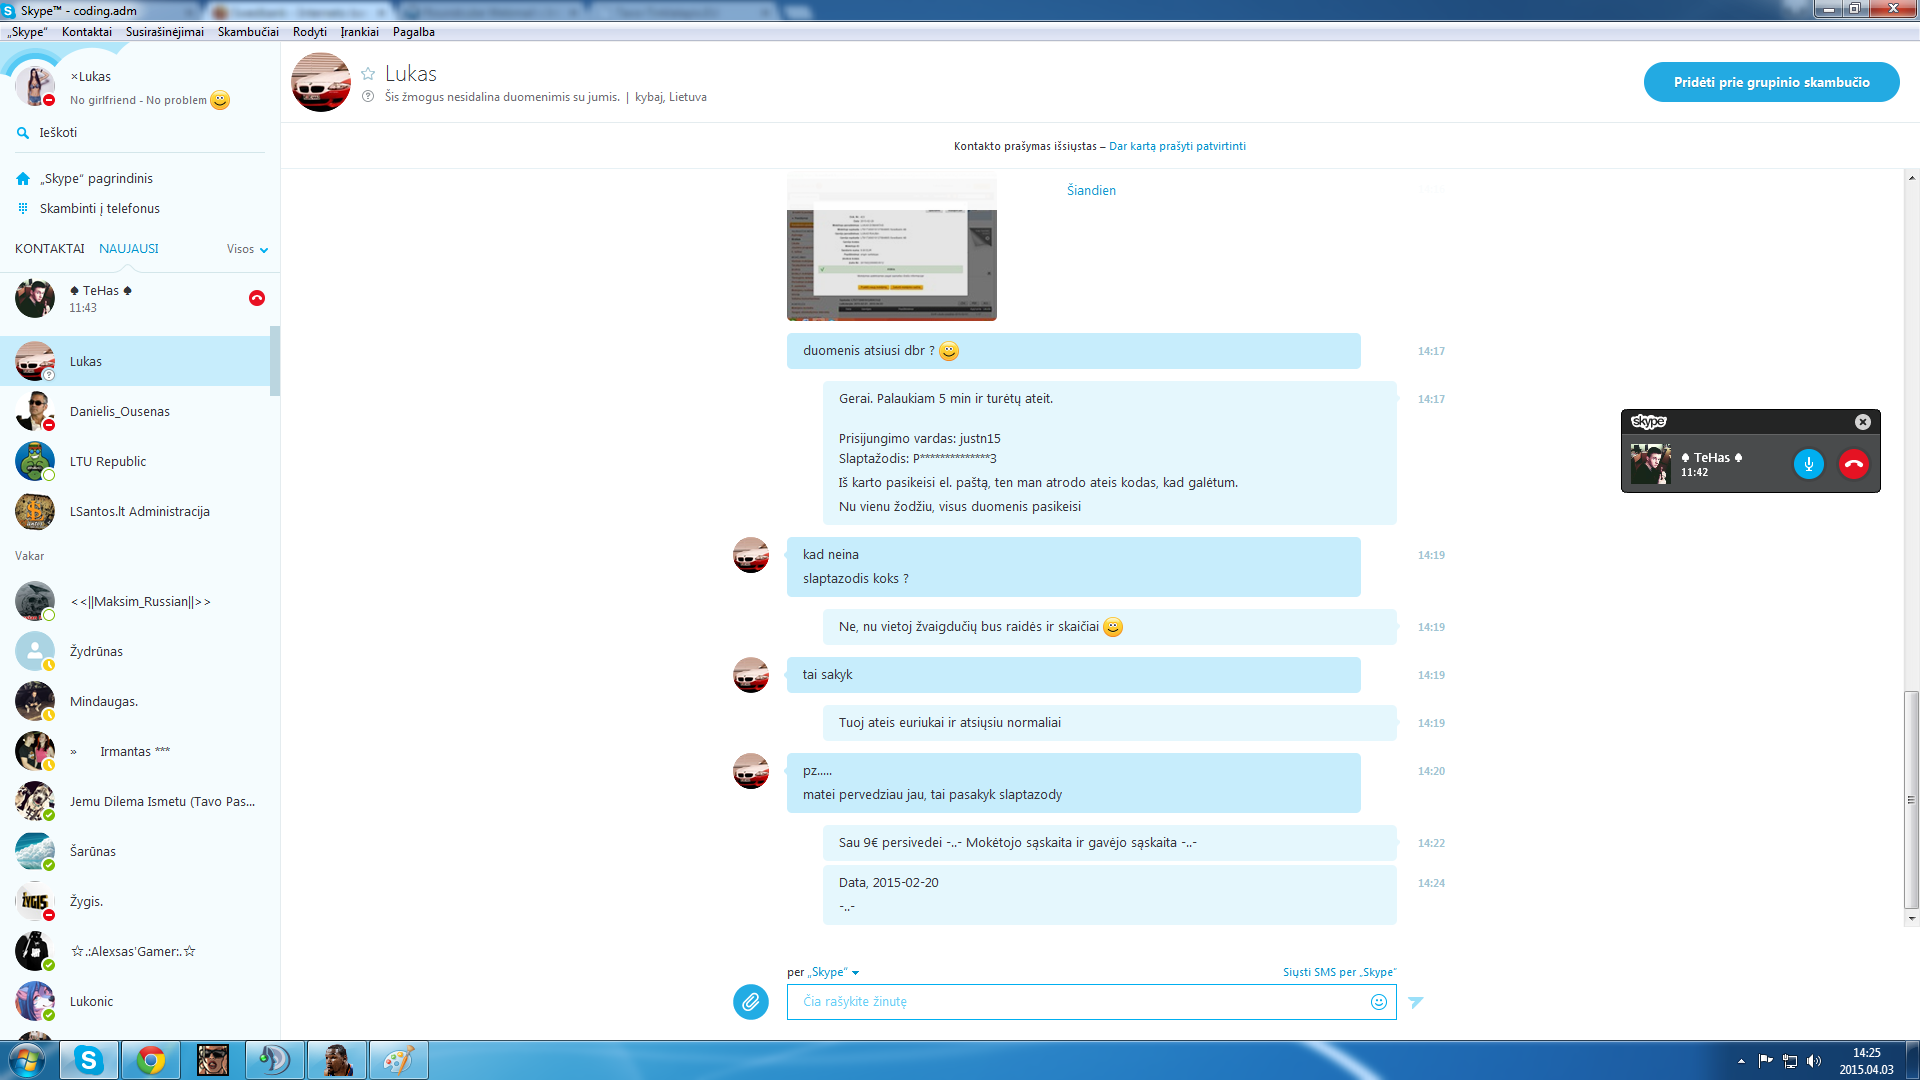
Task: Click the chat vertical scrollbar thumb
Action: point(1911,800)
